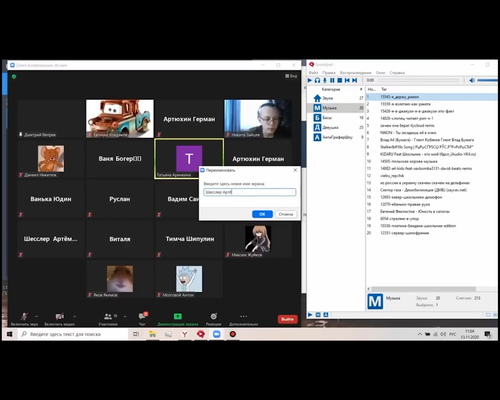Close the Переименовать dialog
This screenshot has width=500, height=400.
[x=295, y=170]
